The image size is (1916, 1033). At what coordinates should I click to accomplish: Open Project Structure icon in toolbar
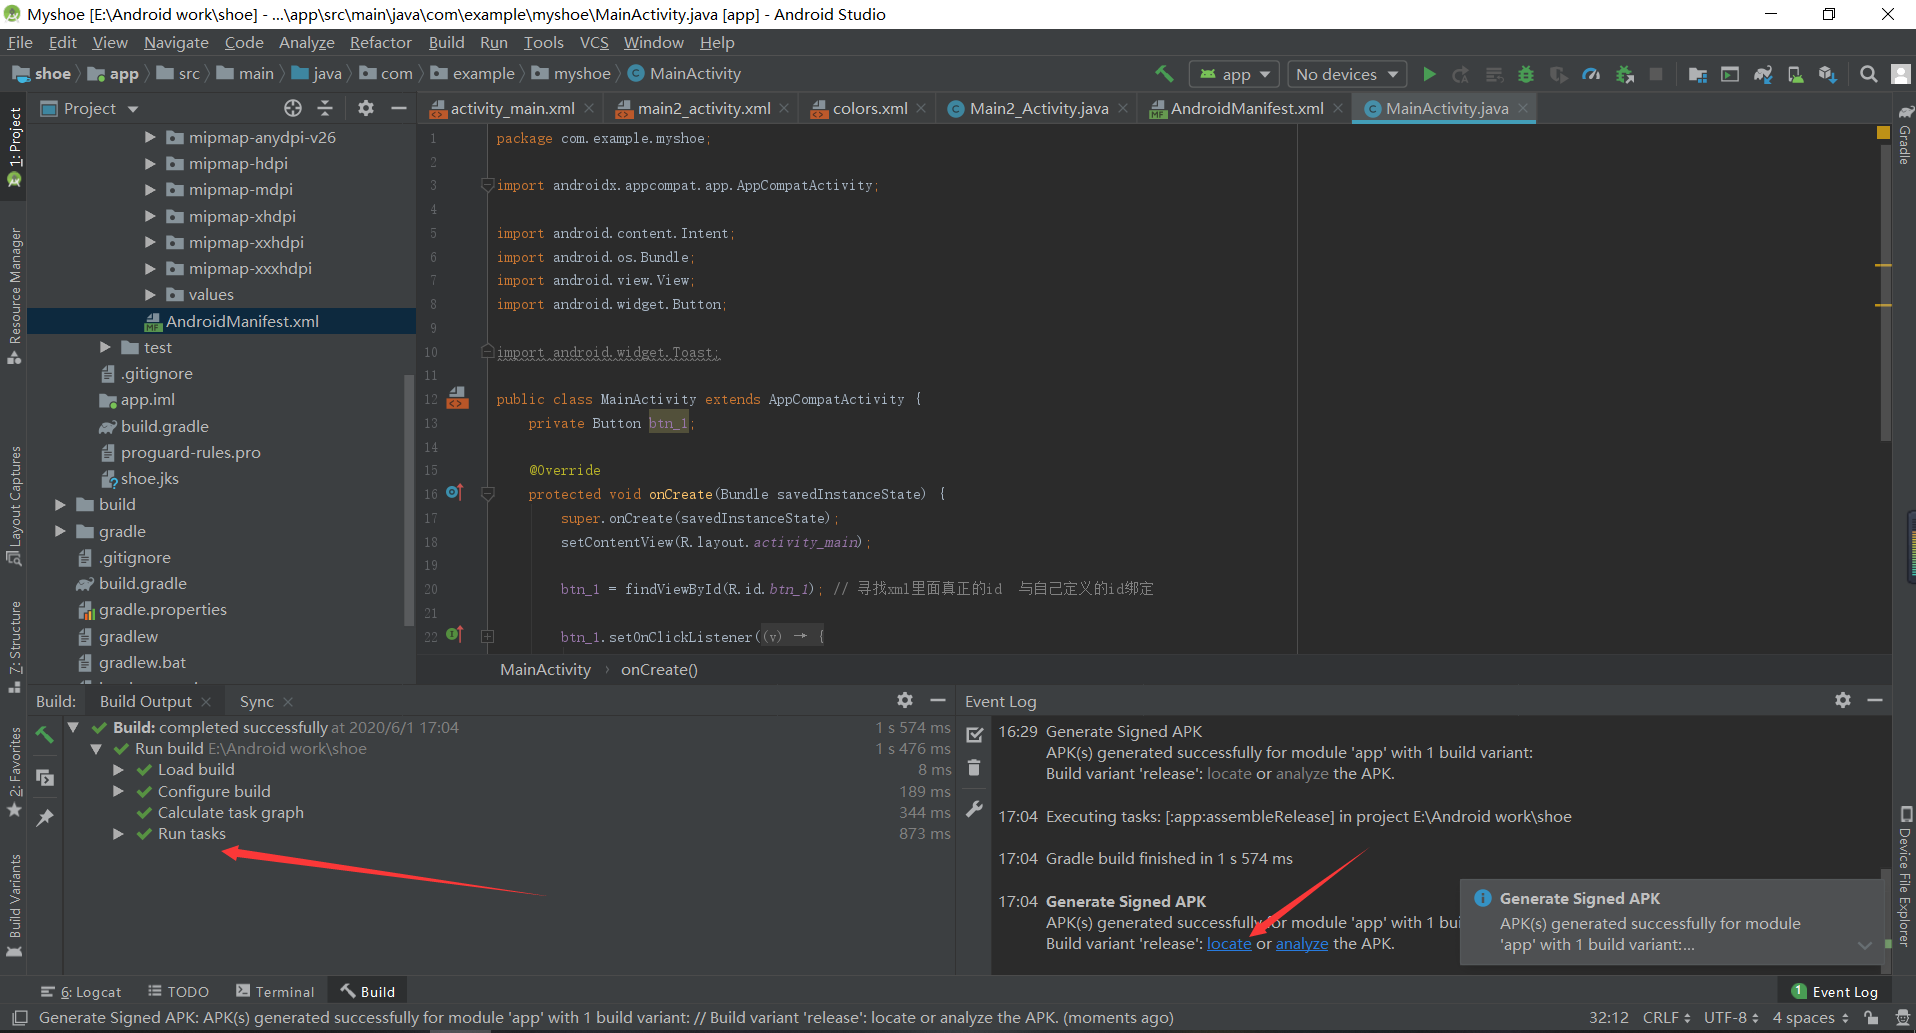click(x=1697, y=74)
